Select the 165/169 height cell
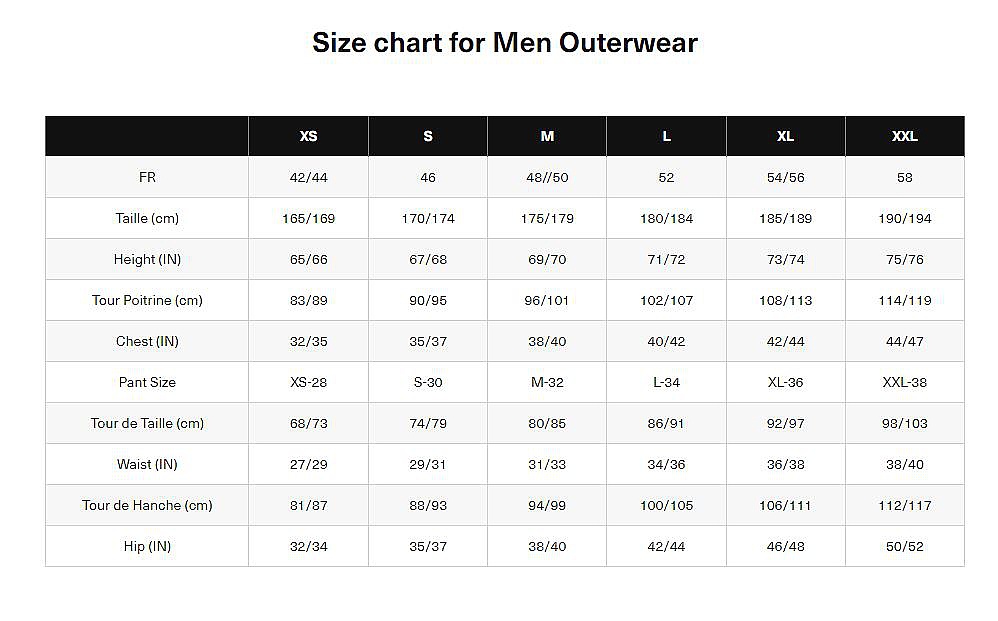Viewport: 998px width, 621px height. 308,218
